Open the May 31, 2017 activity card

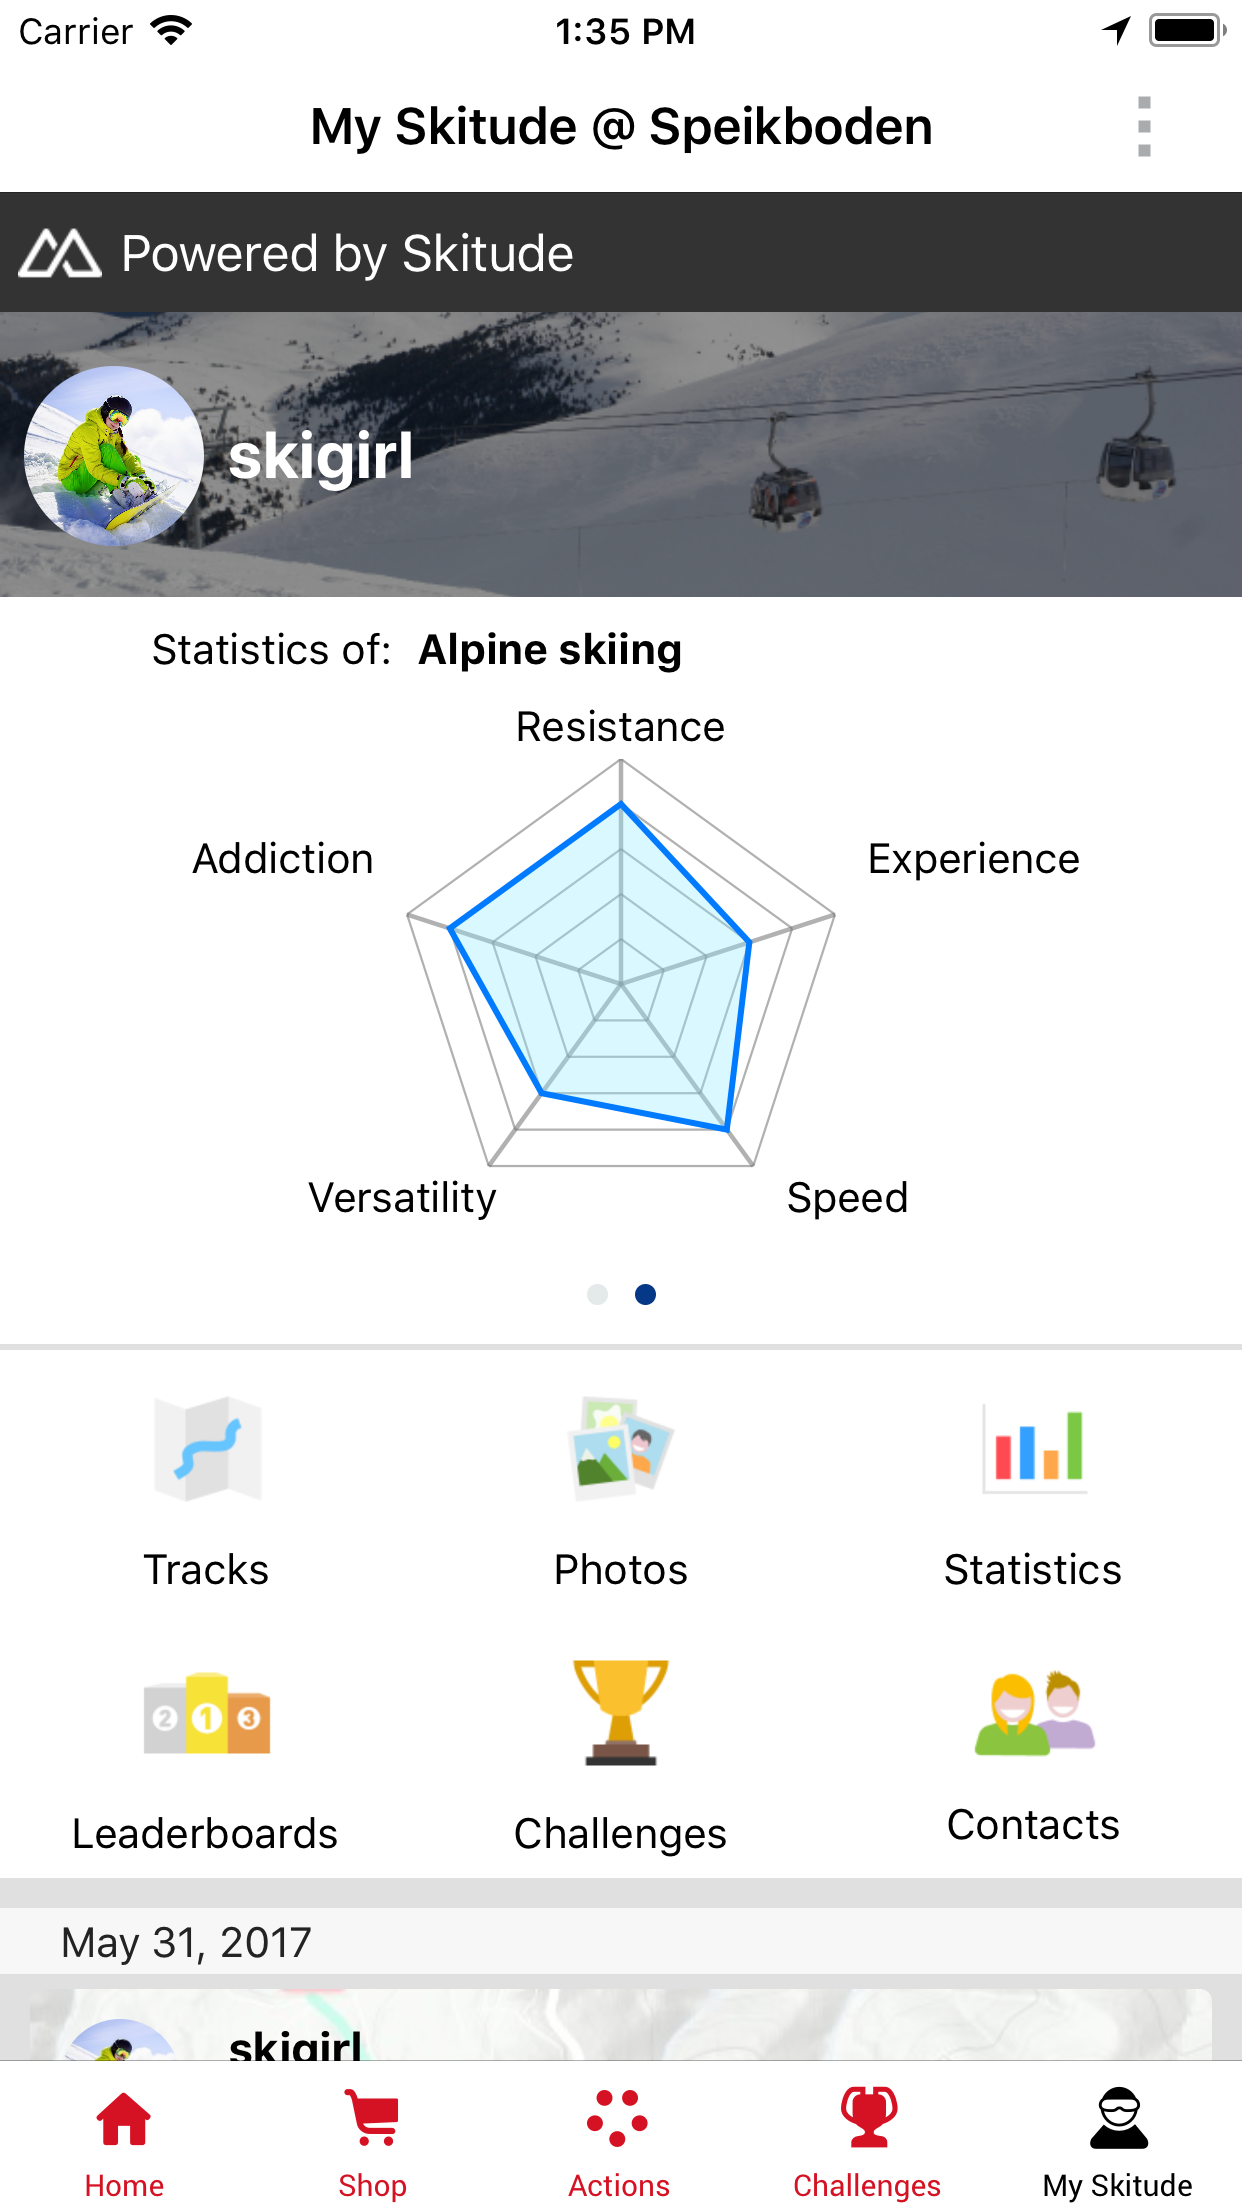coord(620,2024)
